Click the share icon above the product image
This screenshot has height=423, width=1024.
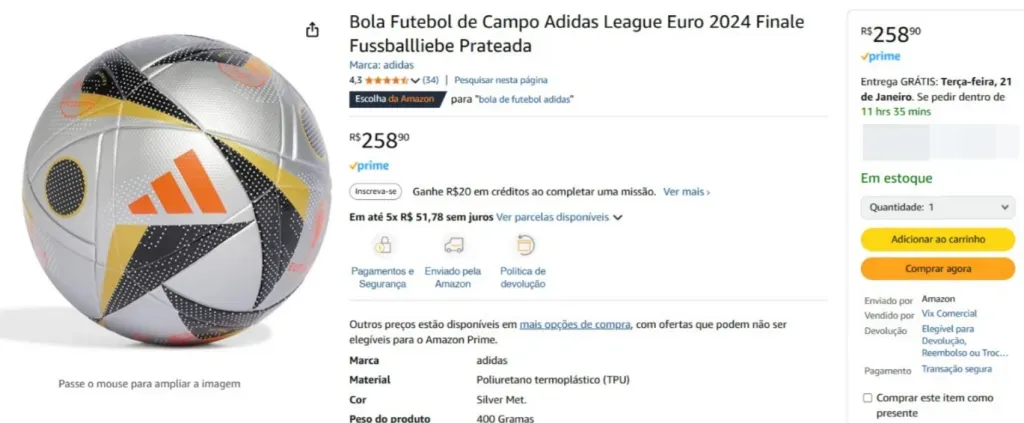pyautogui.click(x=312, y=30)
